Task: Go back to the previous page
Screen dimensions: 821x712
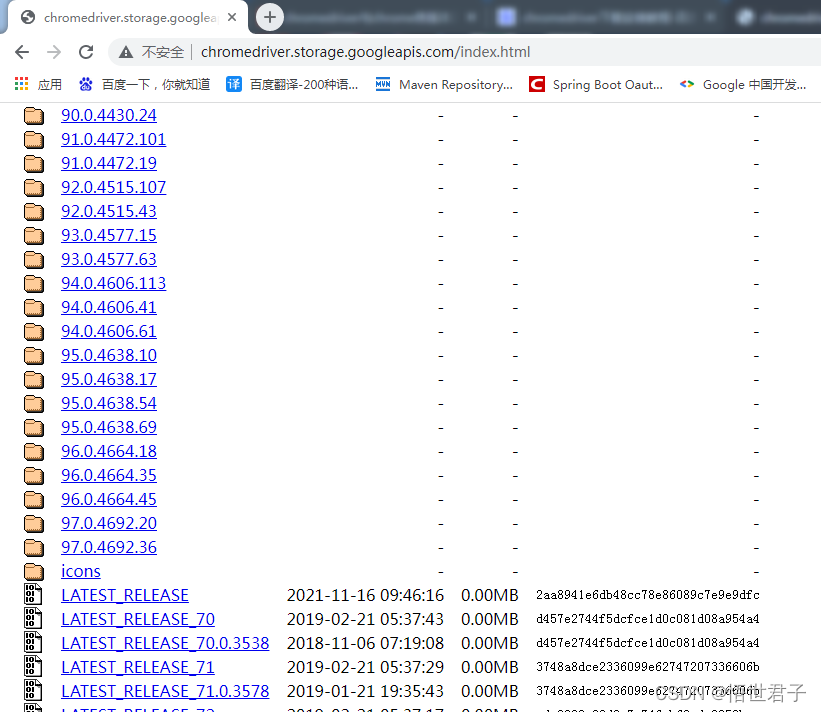Action: pyautogui.click(x=22, y=52)
